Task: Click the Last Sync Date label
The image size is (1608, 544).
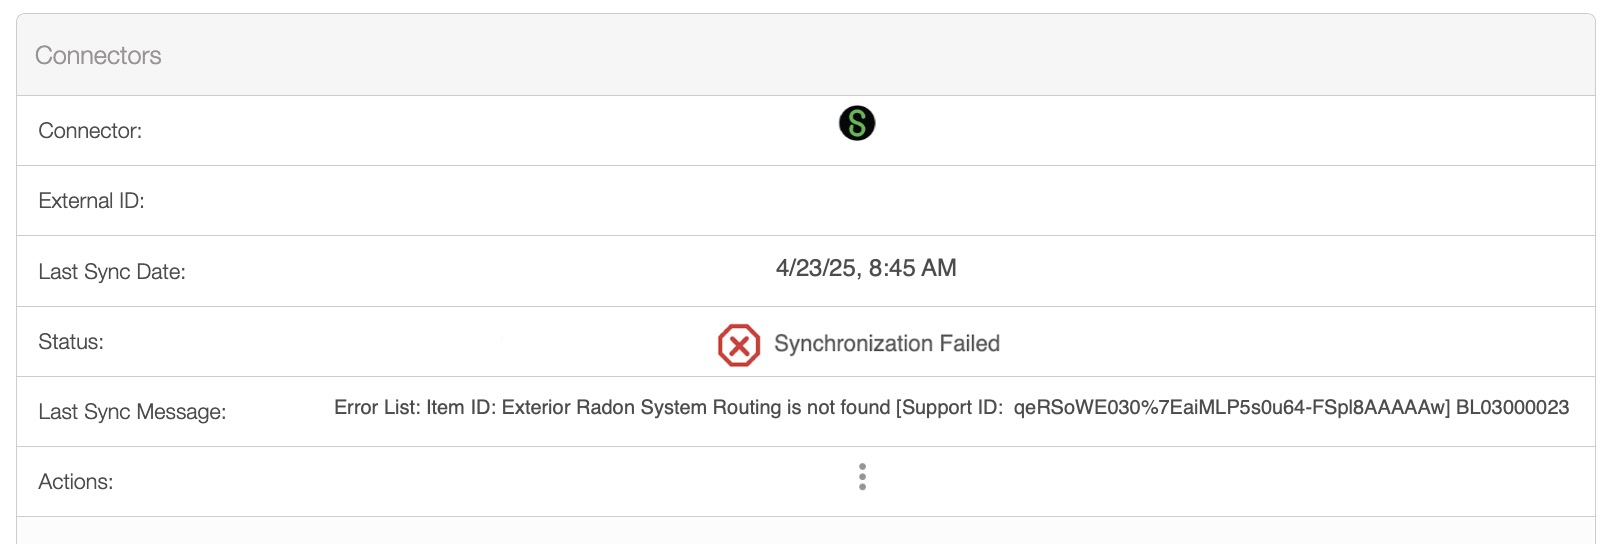Action: click(x=112, y=272)
